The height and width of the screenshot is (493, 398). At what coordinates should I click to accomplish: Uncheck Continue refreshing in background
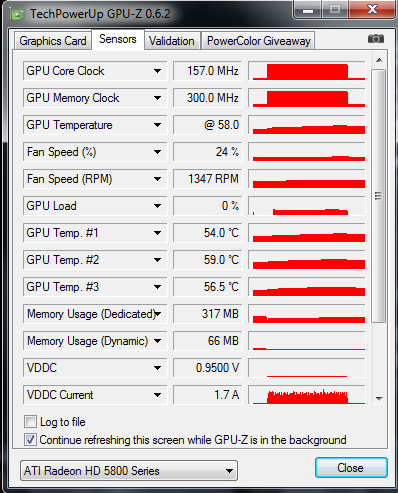[30, 440]
